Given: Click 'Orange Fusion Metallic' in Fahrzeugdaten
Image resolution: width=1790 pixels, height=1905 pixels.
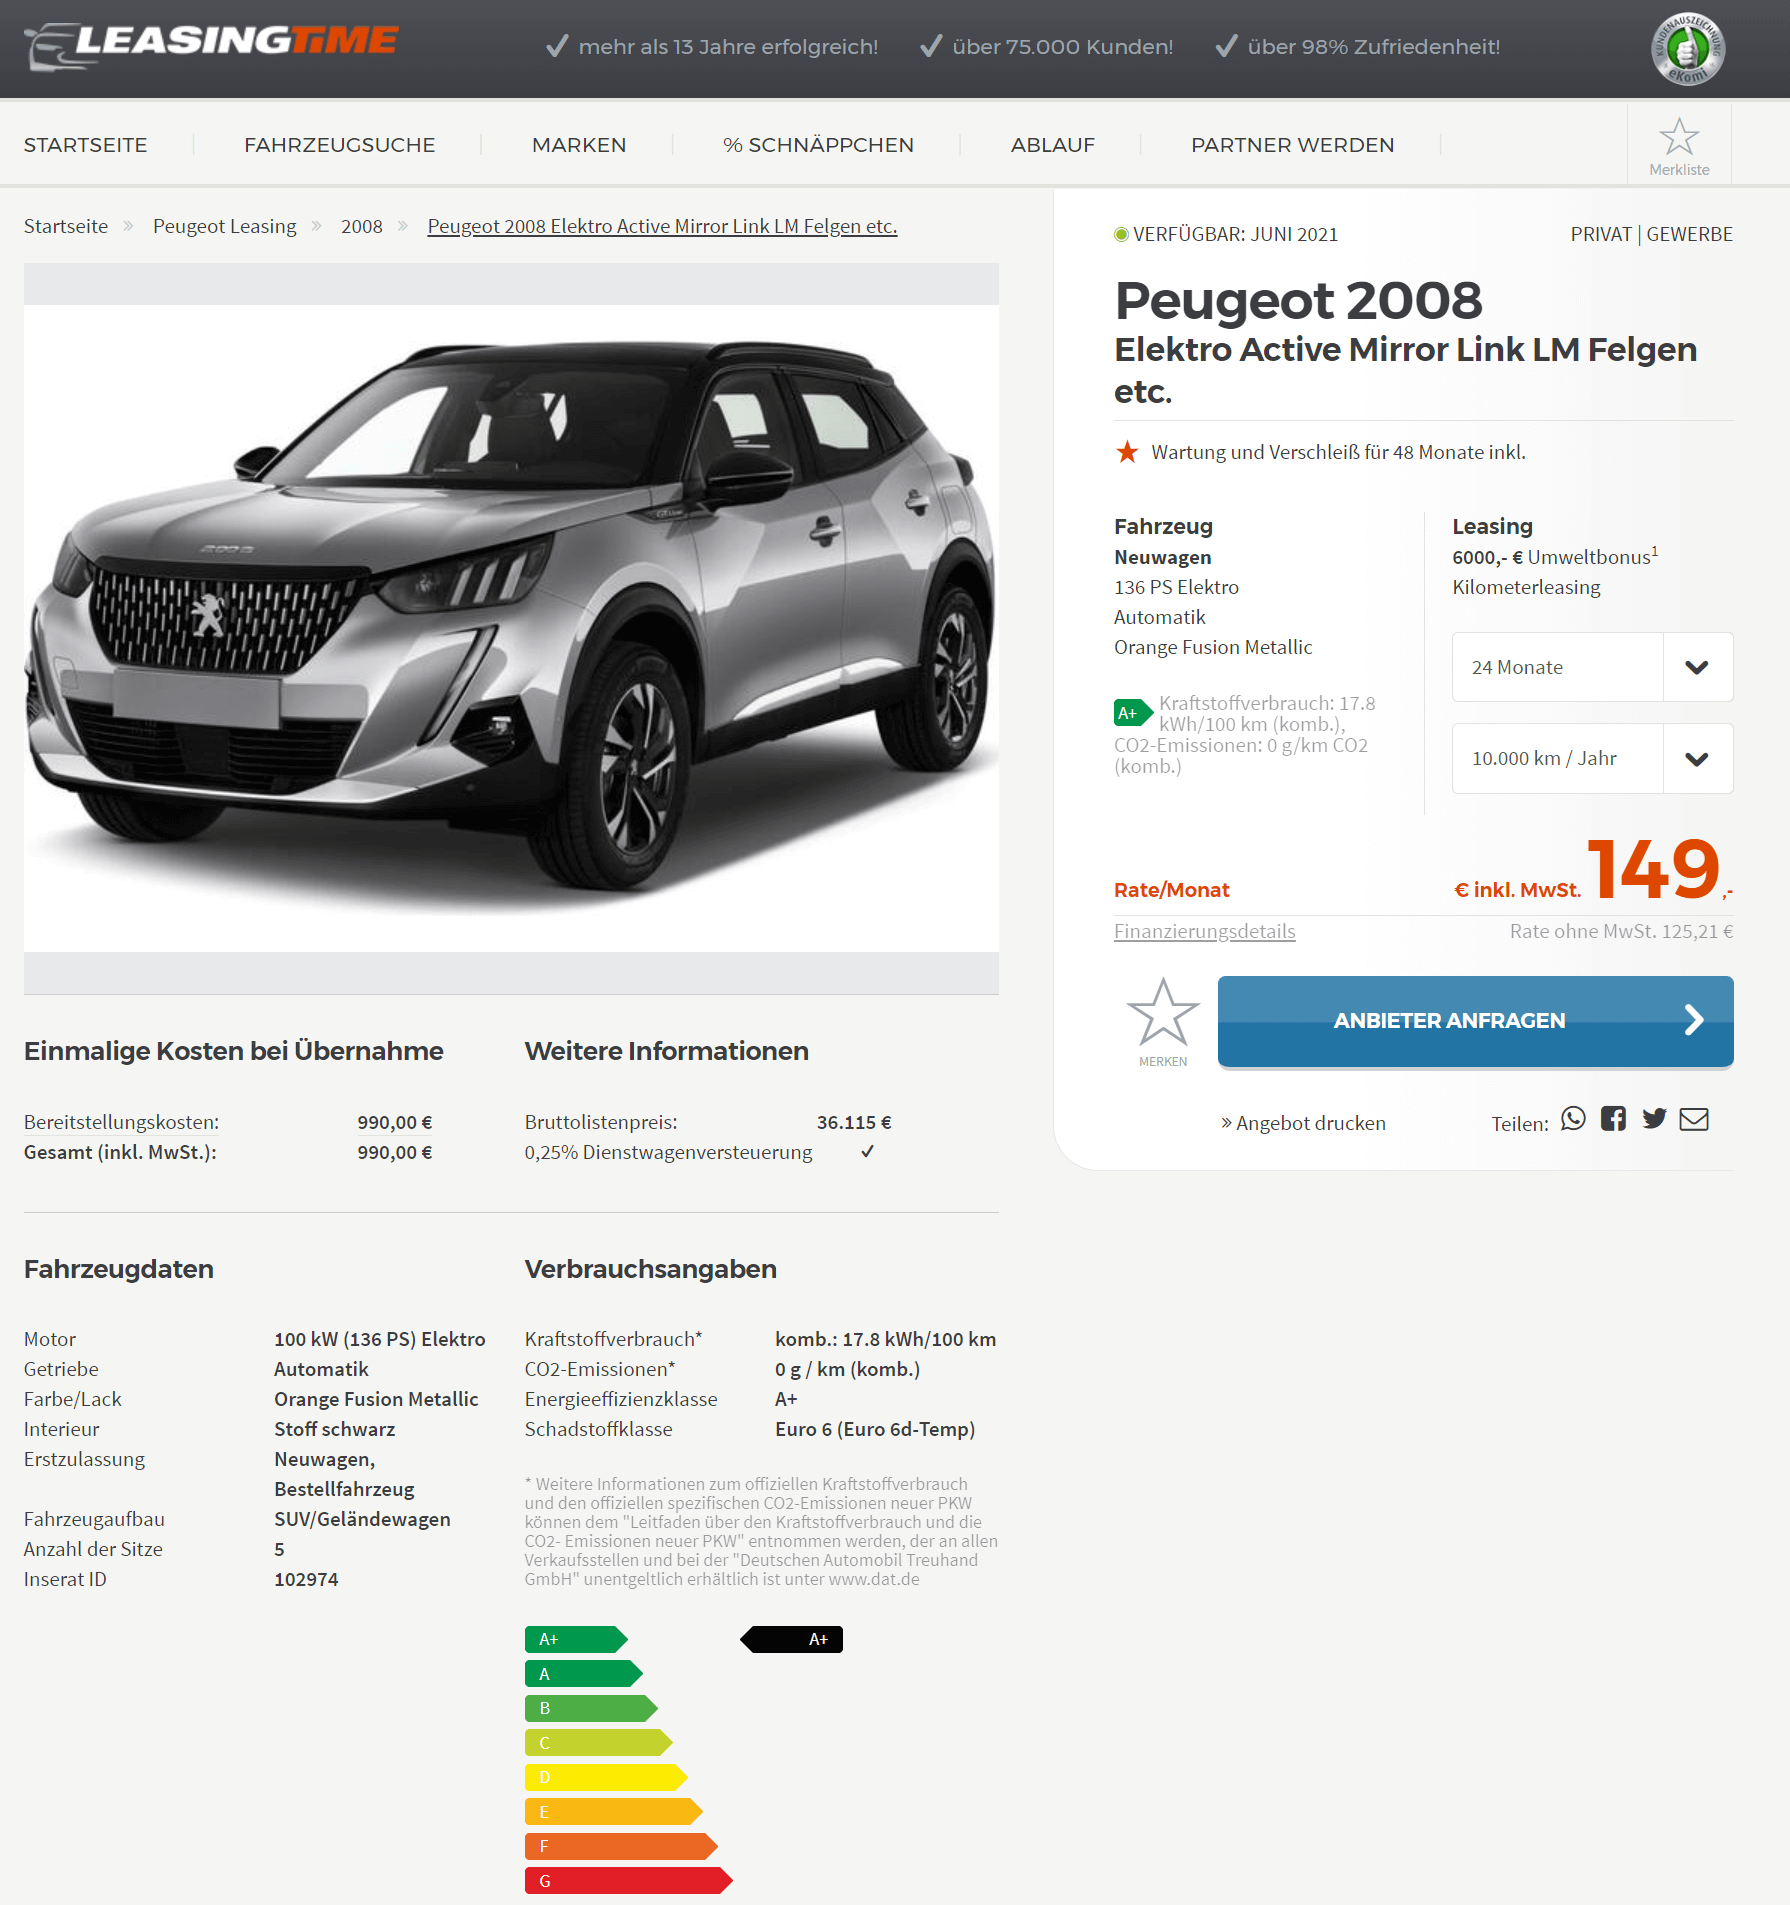Looking at the screenshot, I should [376, 1399].
